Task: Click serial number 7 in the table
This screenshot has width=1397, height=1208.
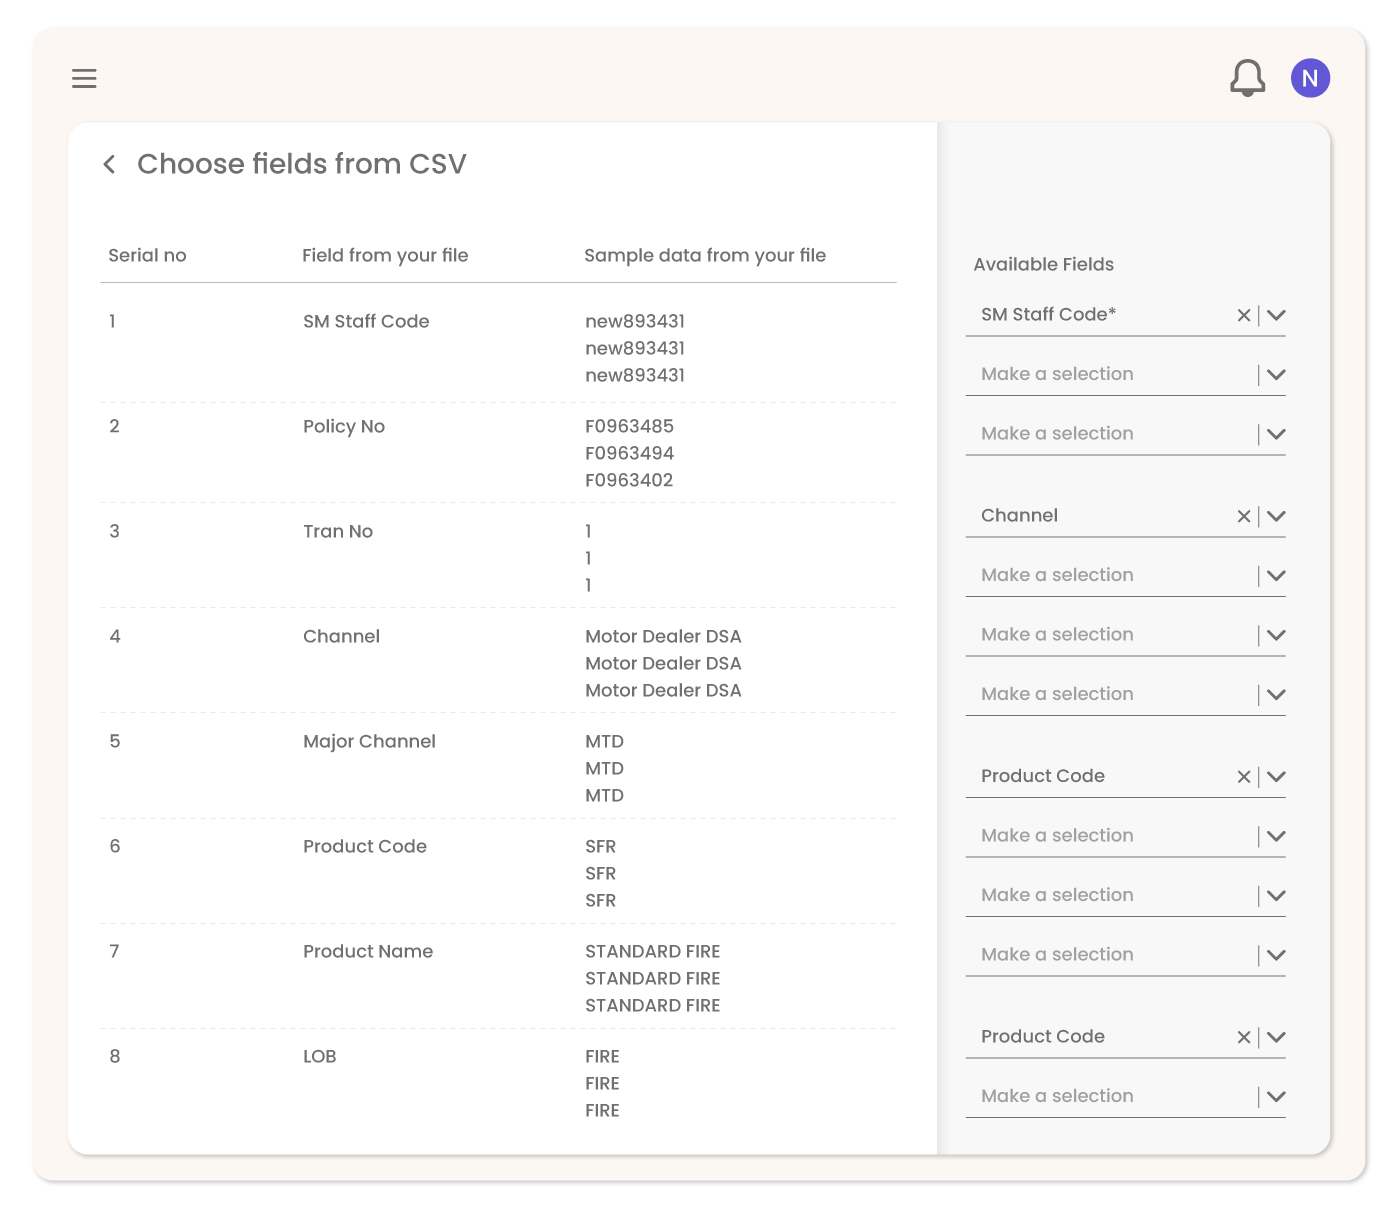Action: [114, 951]
